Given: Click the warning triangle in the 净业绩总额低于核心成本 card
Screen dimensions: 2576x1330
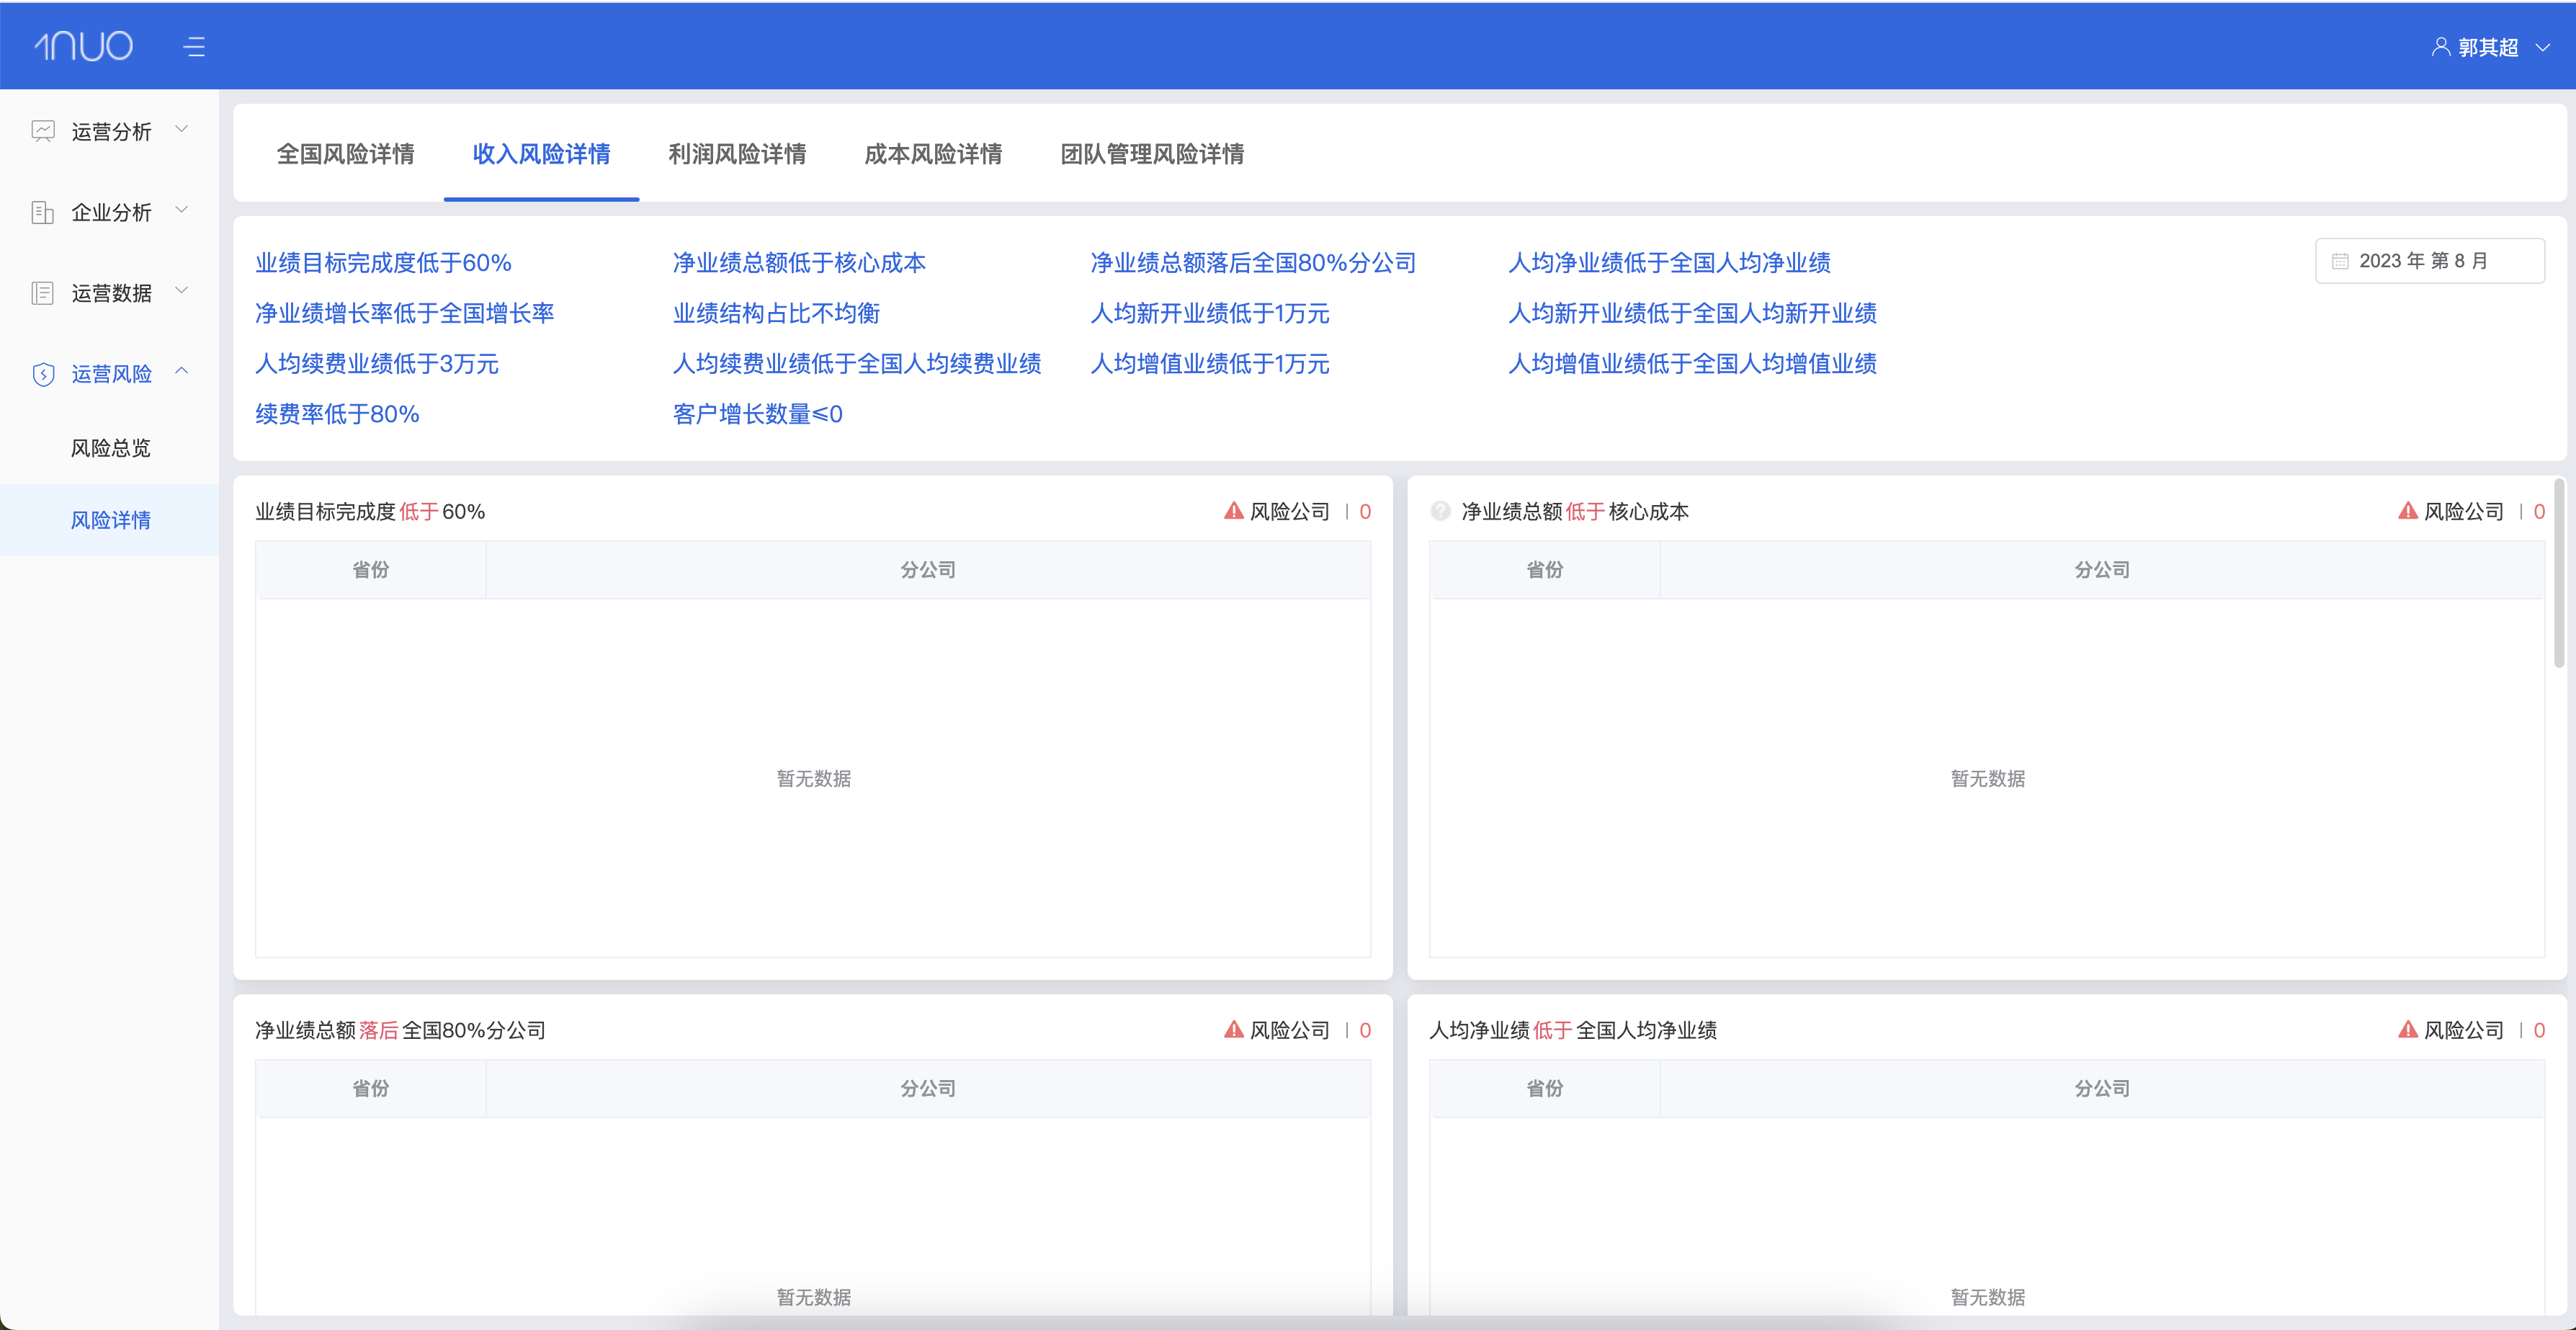Looking at the screenshot, I should [2408, 510].
